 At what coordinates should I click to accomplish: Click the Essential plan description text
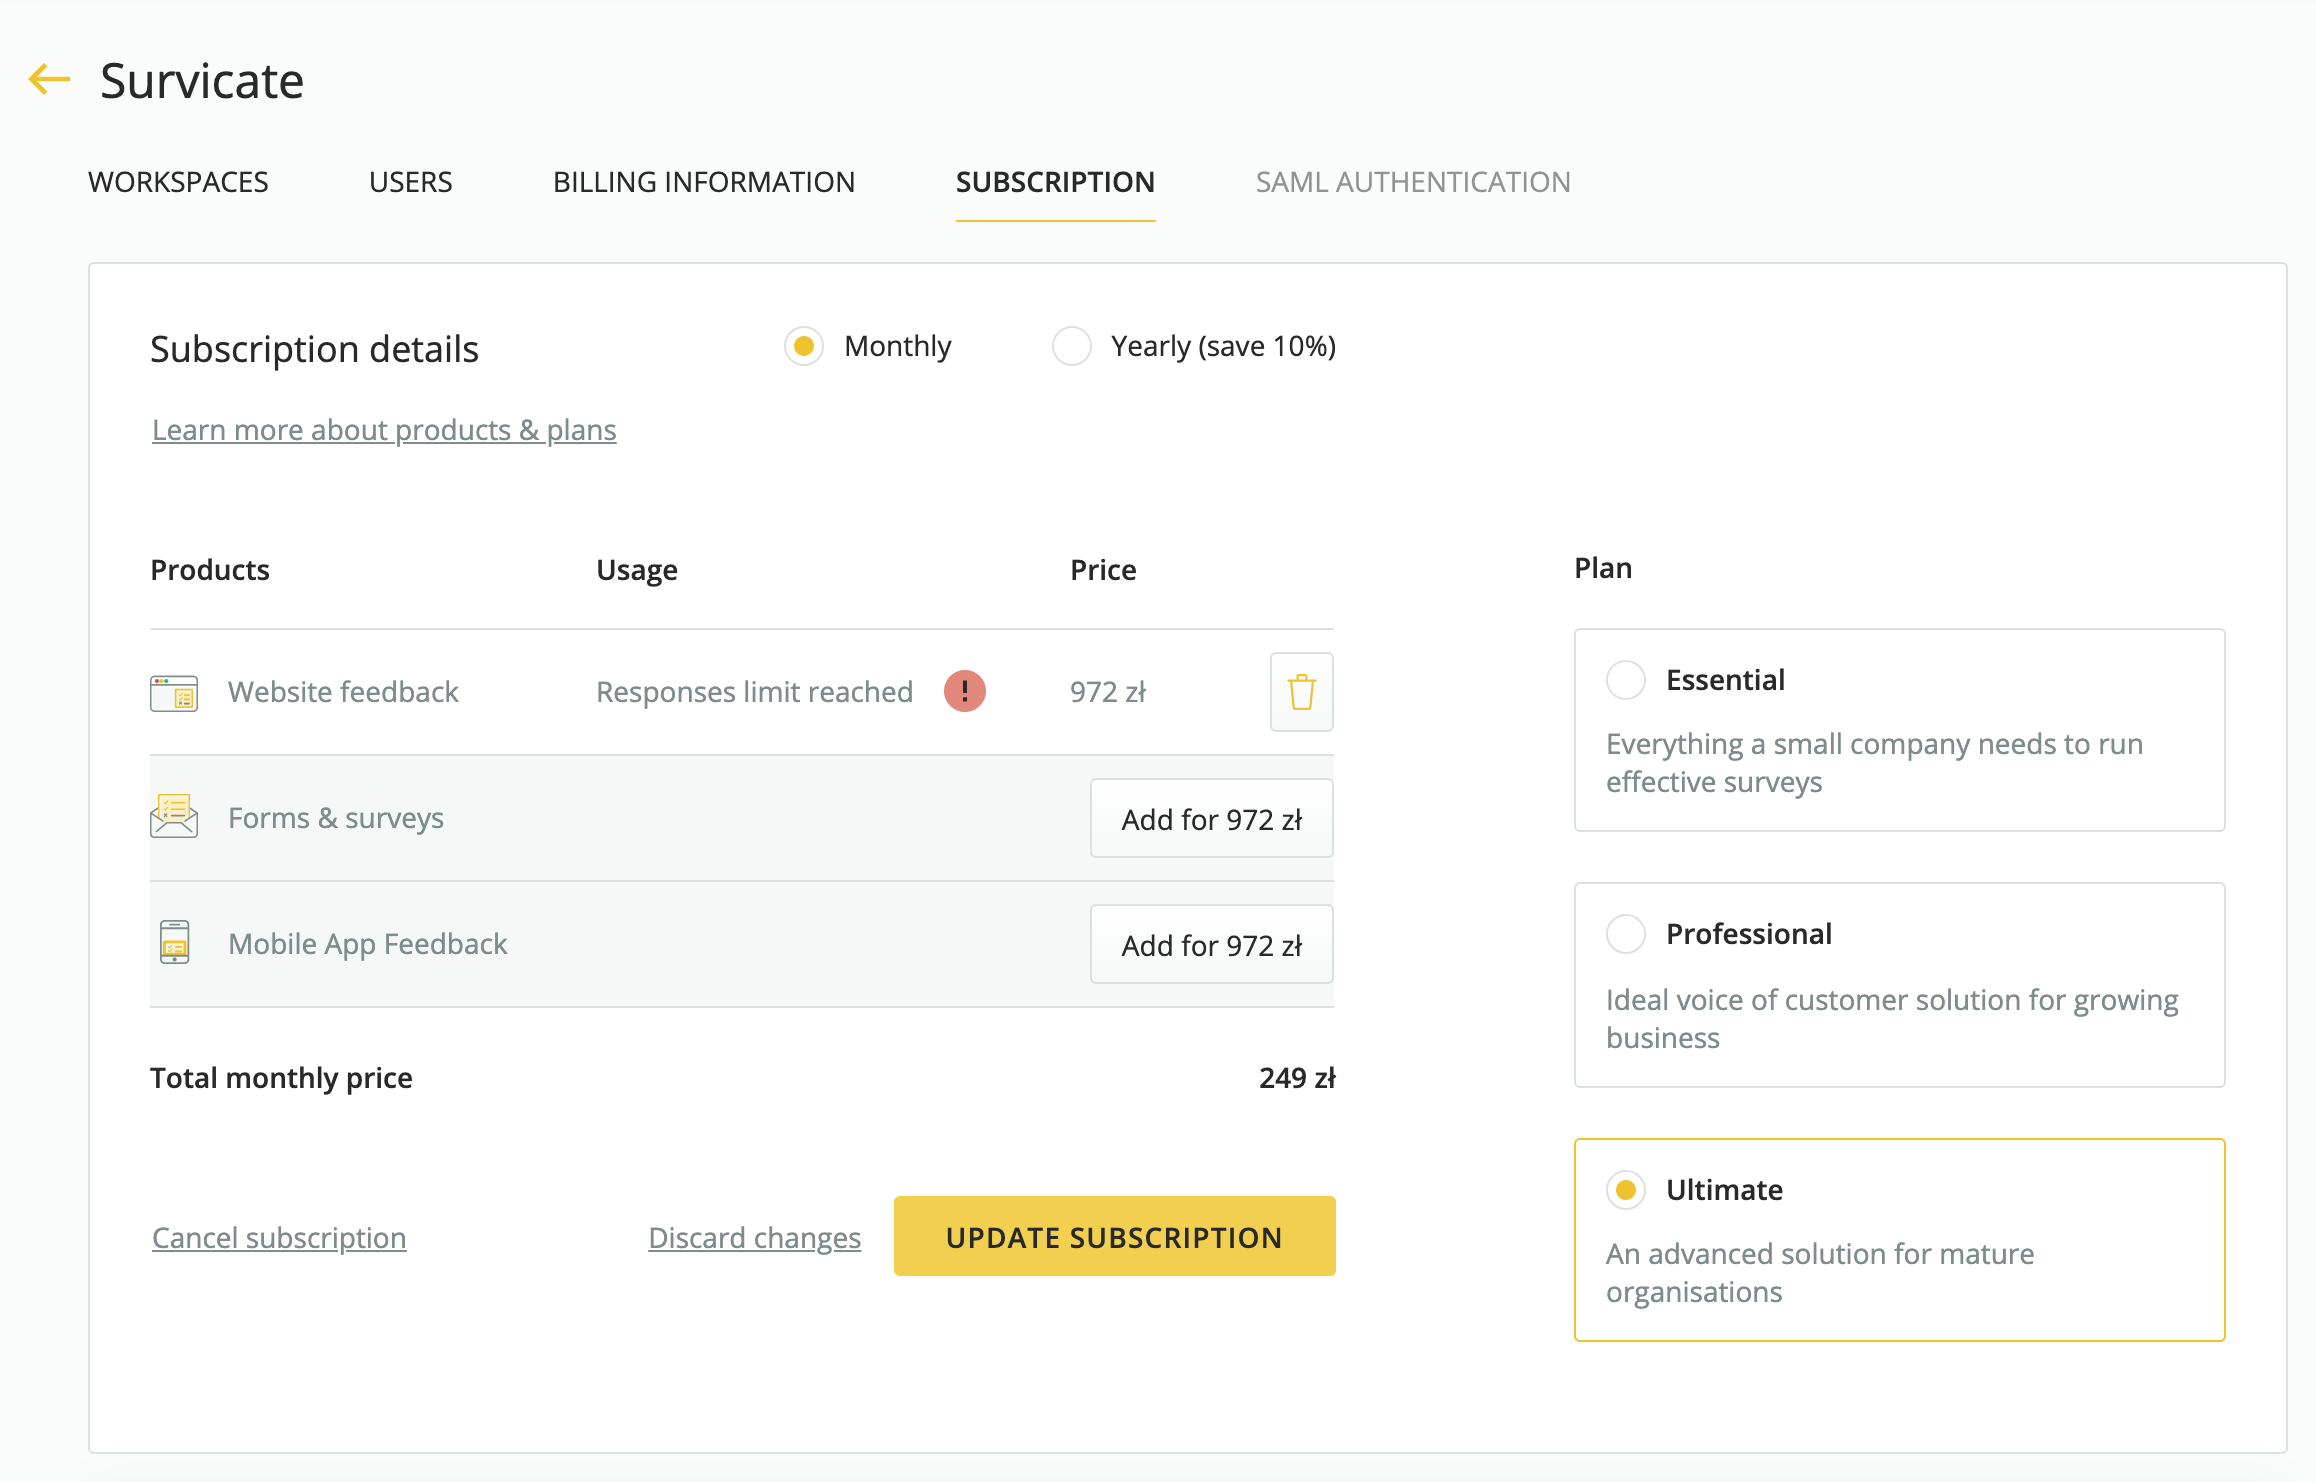click(x=1874, y=763)
